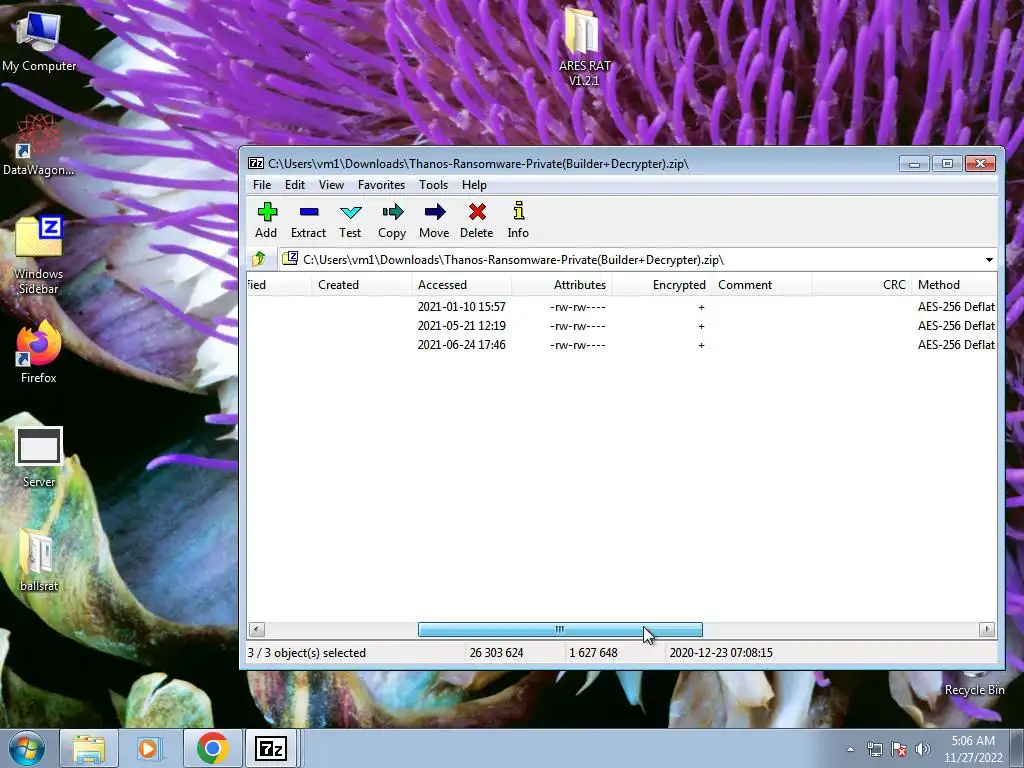Click the Move toolbar icon
Viewport: 1024px width, 768px height.
click(434, 220)
